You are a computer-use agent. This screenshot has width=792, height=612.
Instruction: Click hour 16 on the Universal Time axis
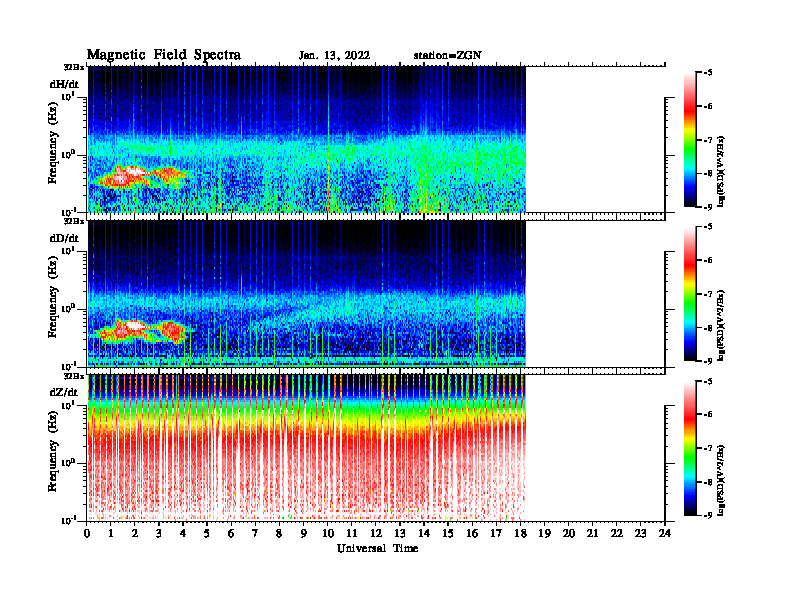[x=472, y=534]
